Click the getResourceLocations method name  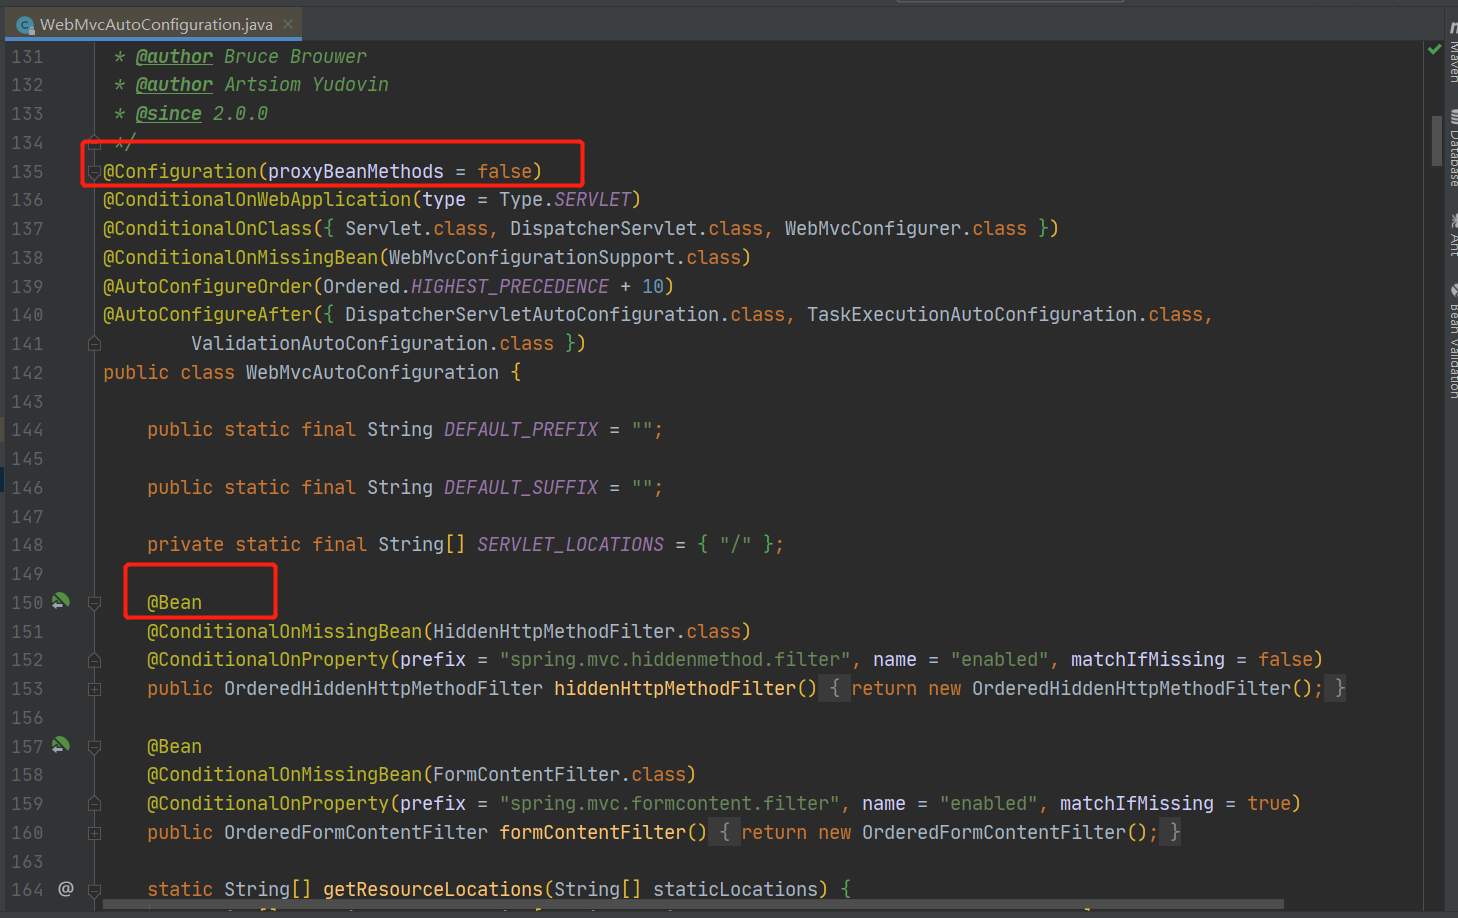433,889
